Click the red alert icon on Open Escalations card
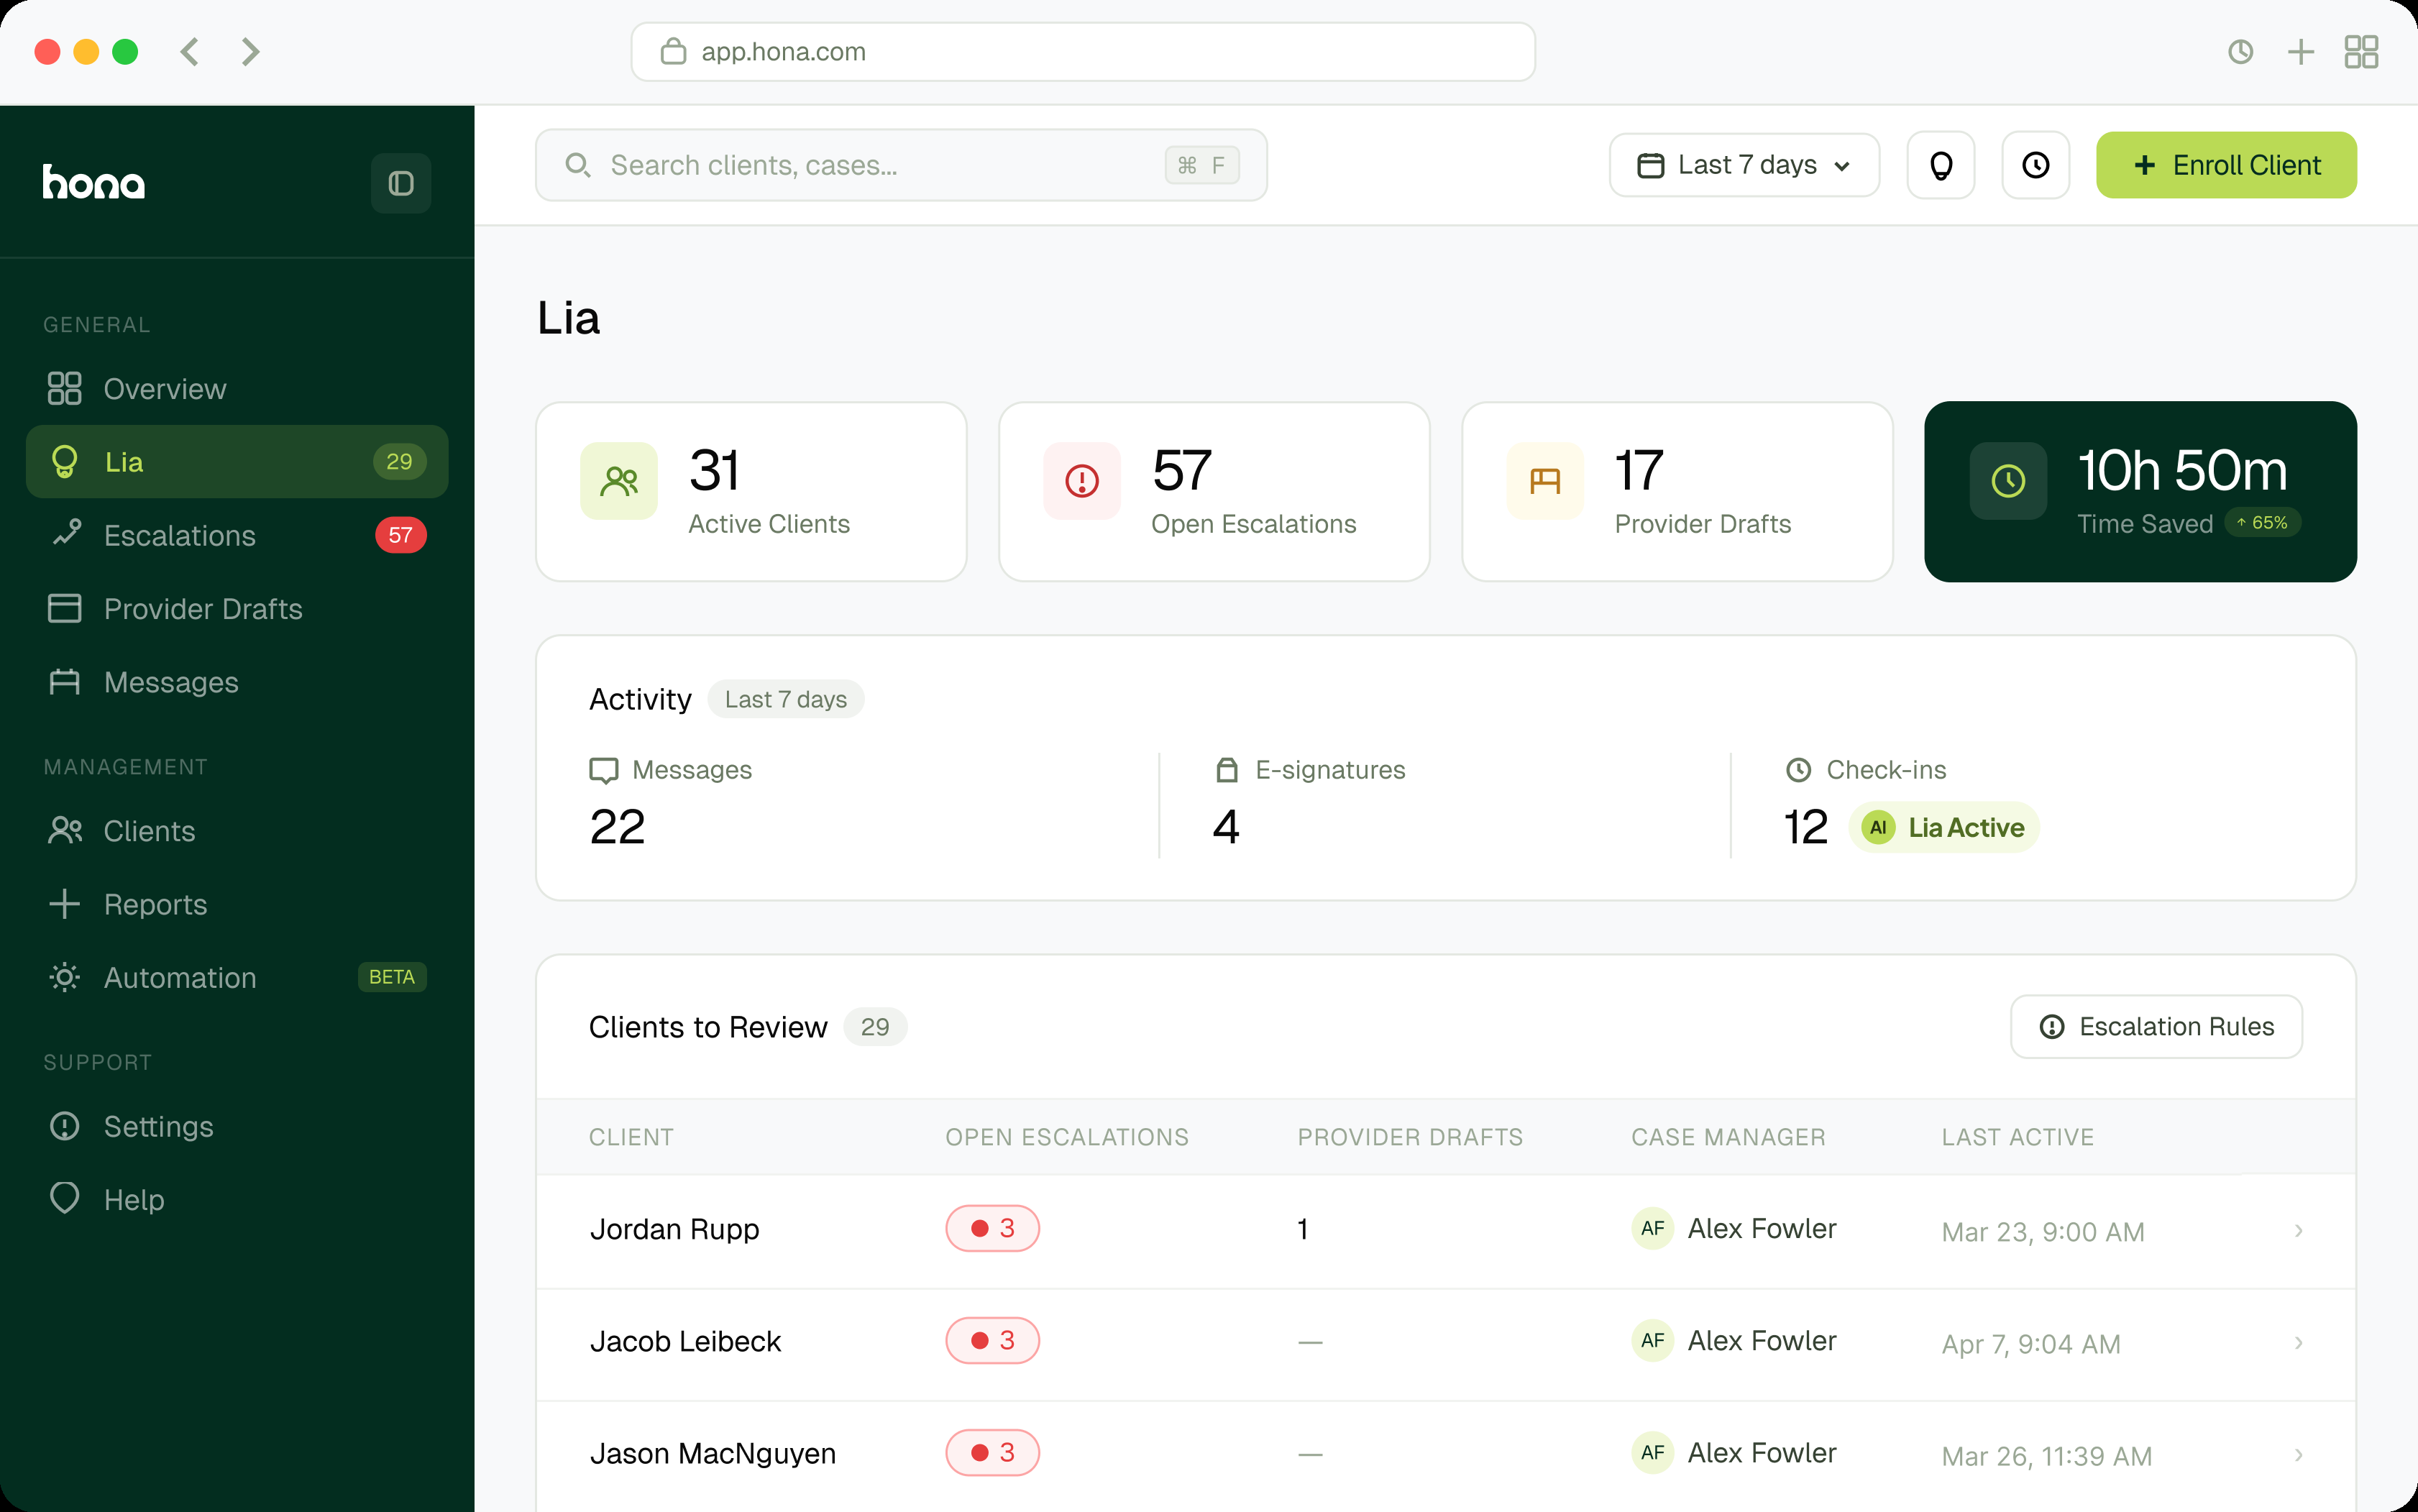Image resolution: width=2418 pixels, height=1512 pixels. click(1082, 481)
